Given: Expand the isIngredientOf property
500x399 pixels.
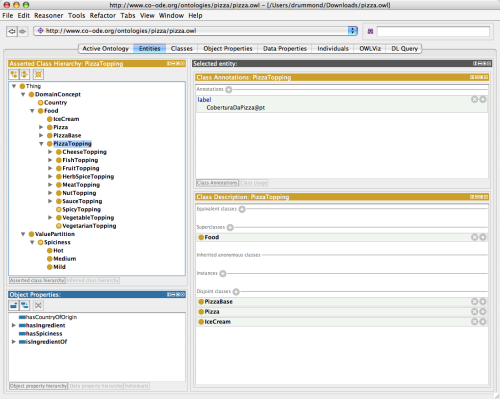Looking at the screenshot, I should point(14,342).
